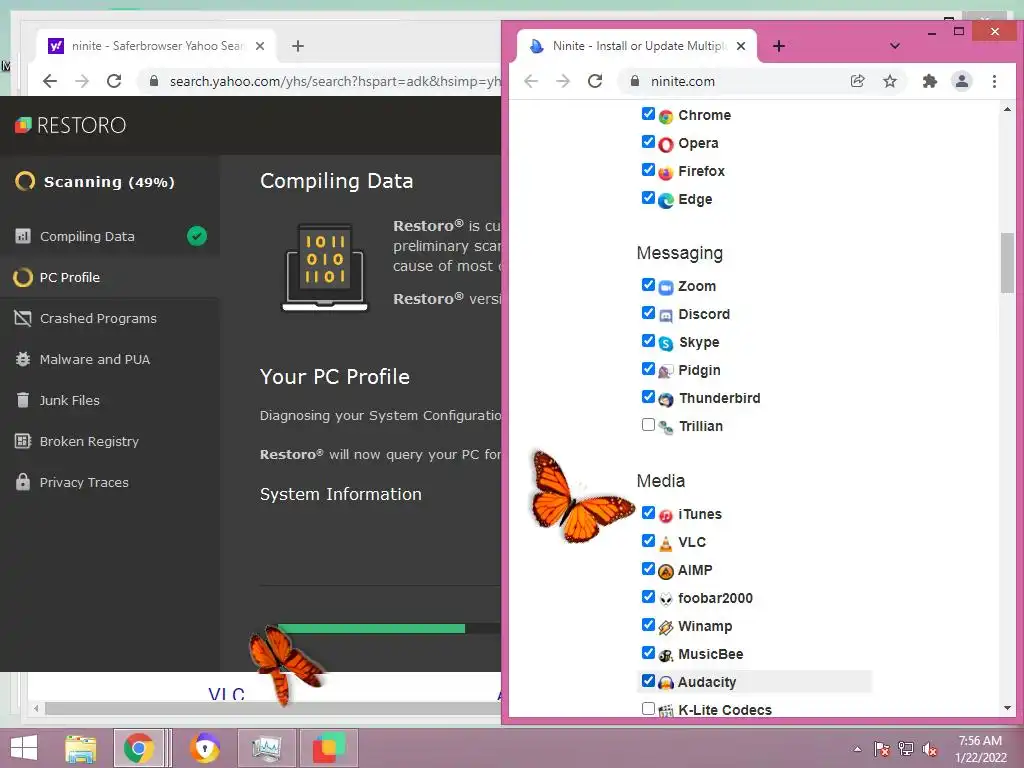Go back in the Yahoo search window
Image resolution: width=1024 pixels, height=768 pixels.
(x=50, y=81)
